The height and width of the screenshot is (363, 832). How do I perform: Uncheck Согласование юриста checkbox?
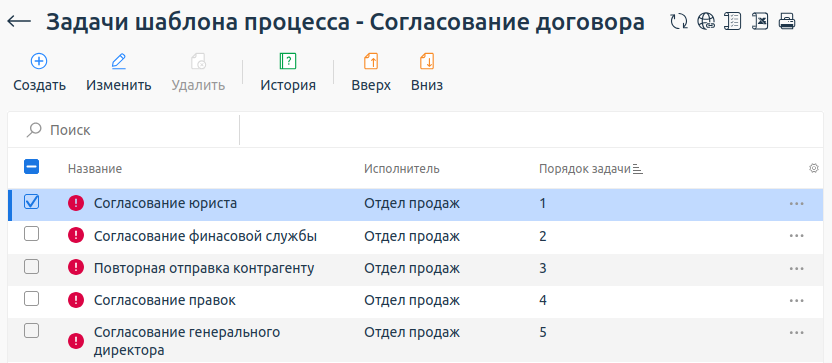click(x=32, y=202)
